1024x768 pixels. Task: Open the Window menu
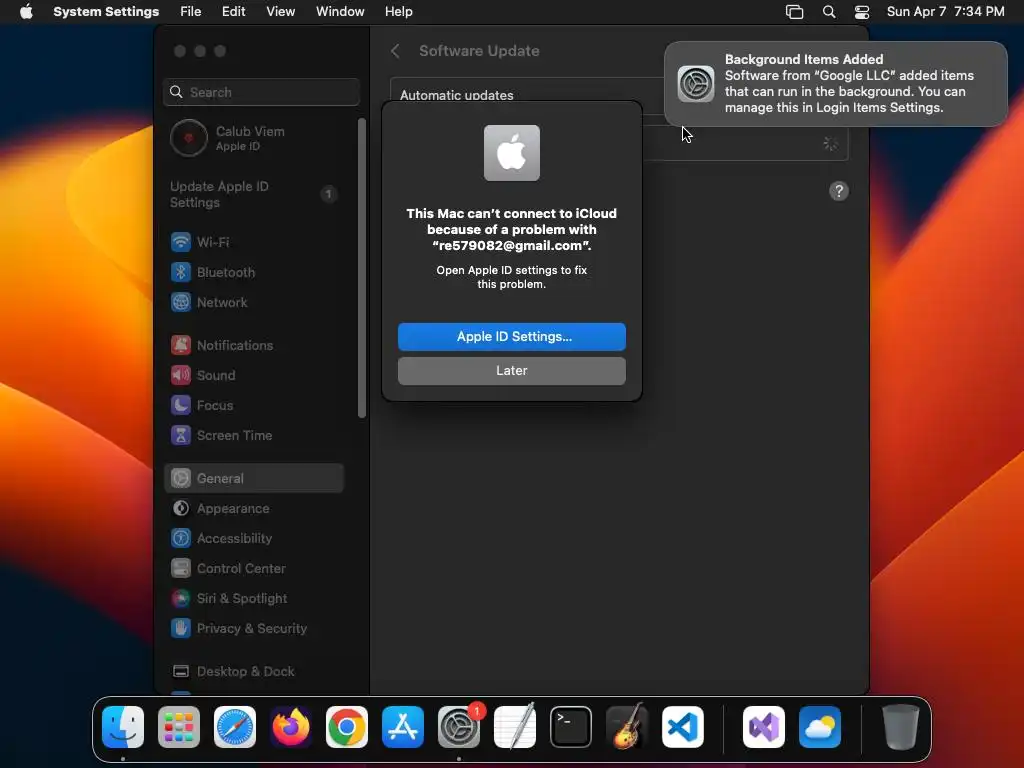[340, 12]
